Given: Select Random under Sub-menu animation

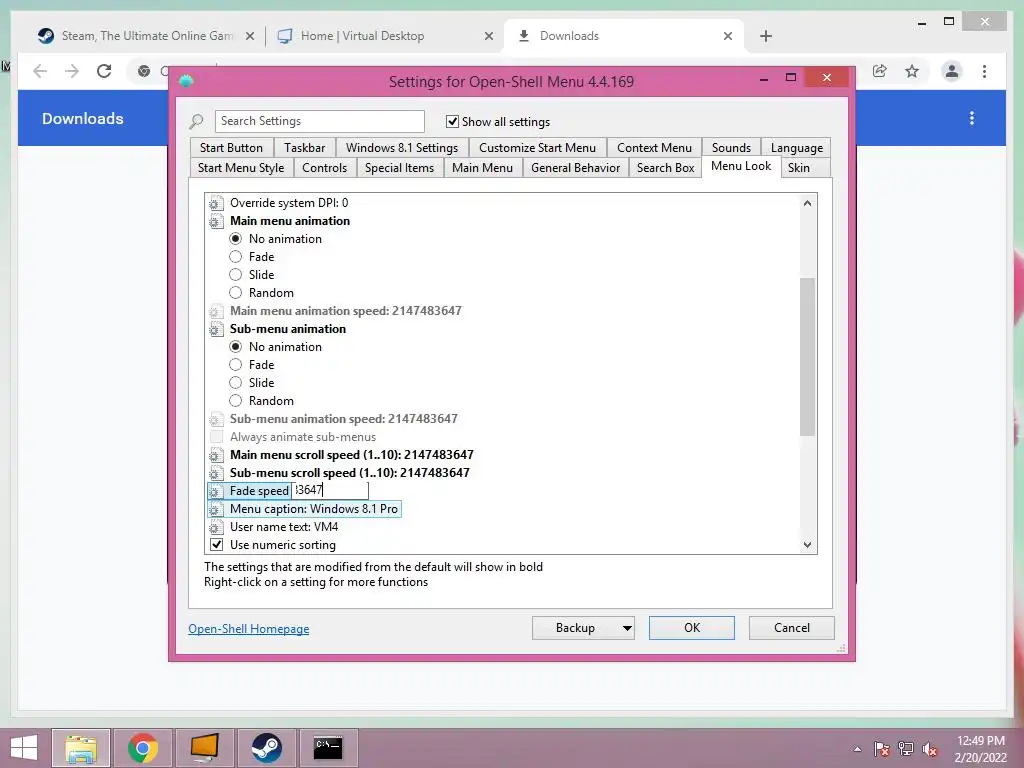Looking at the screenshot, I should tap(236, 401).
